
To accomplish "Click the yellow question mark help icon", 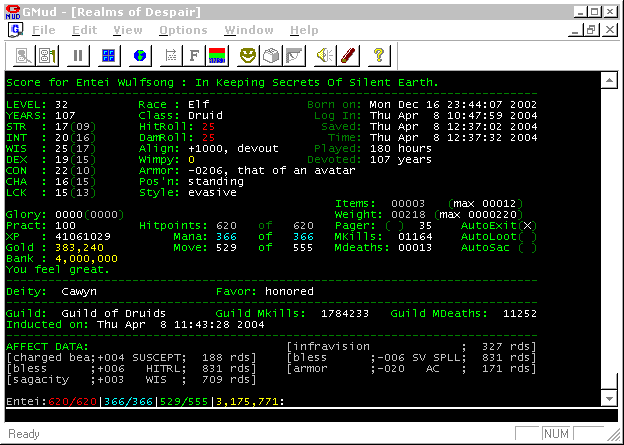I will point(379,55).
